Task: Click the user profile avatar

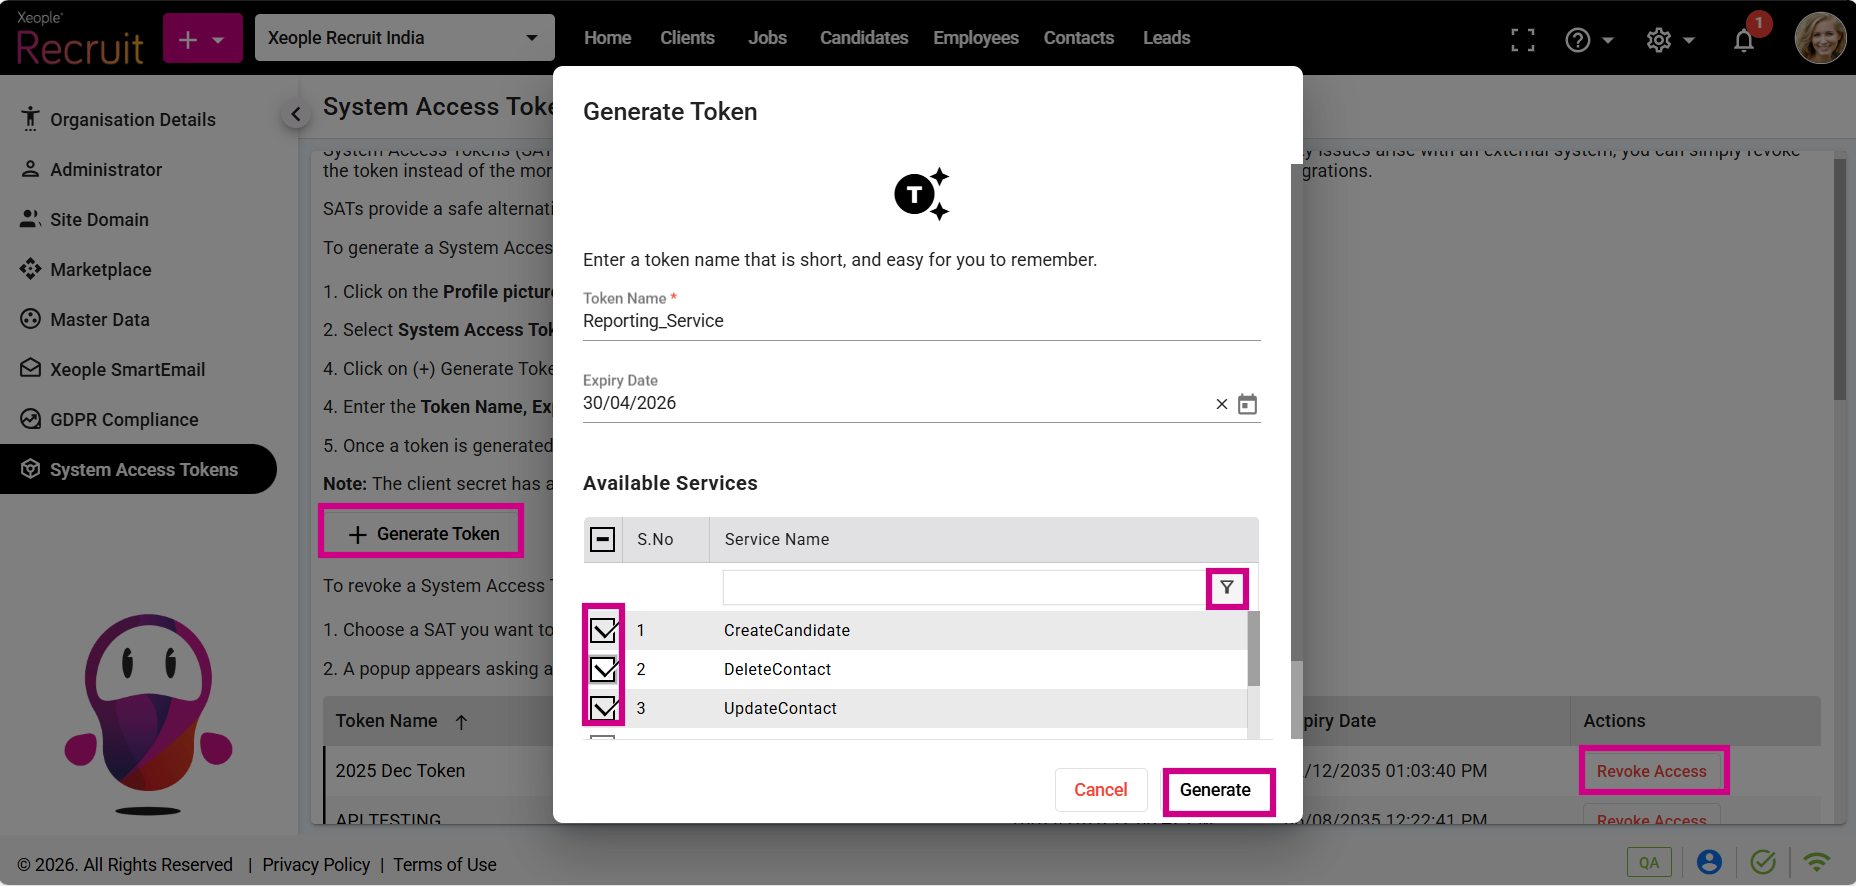Action: coord(1820,39)
